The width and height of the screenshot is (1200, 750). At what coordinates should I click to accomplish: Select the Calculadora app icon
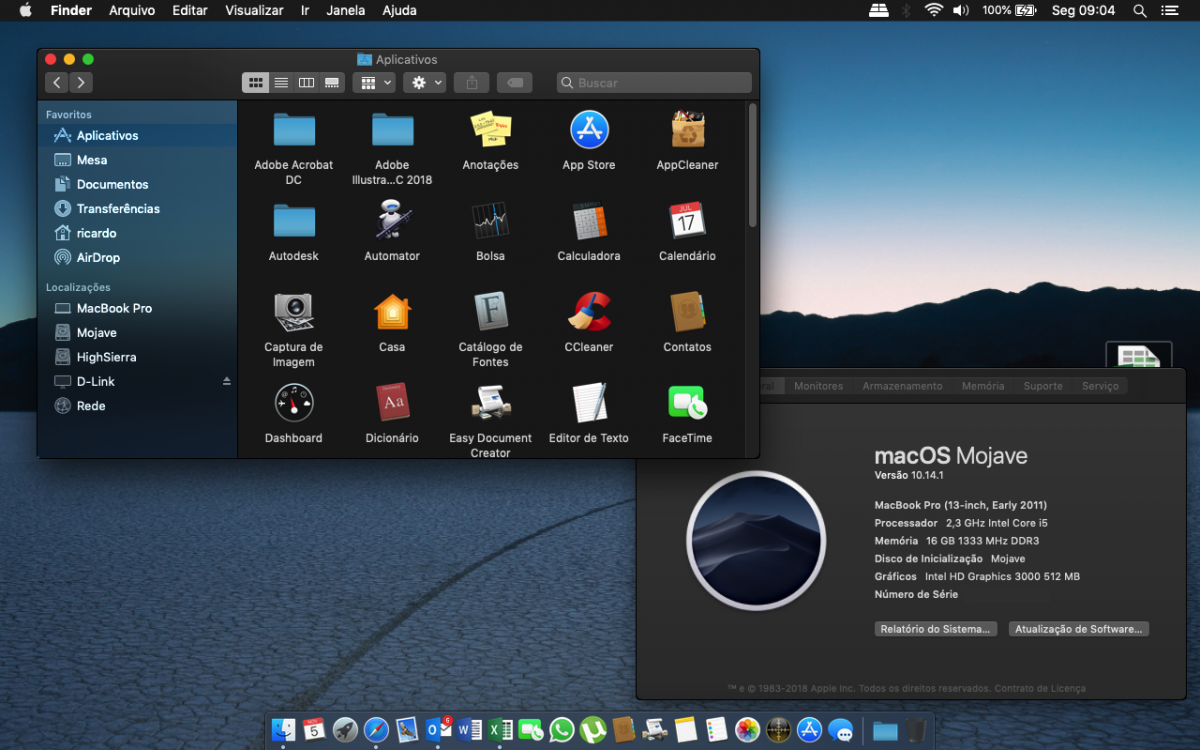pyautogui.click(x=589, y=220)
